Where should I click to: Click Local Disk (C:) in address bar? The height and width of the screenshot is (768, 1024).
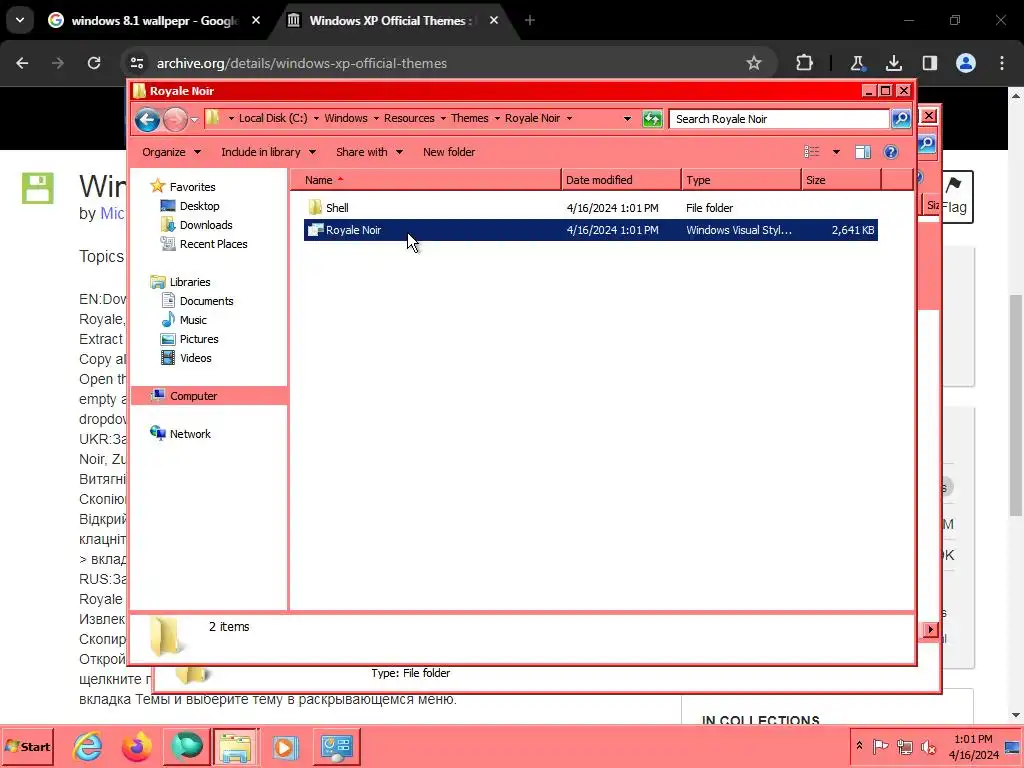[x=273, y=118]
